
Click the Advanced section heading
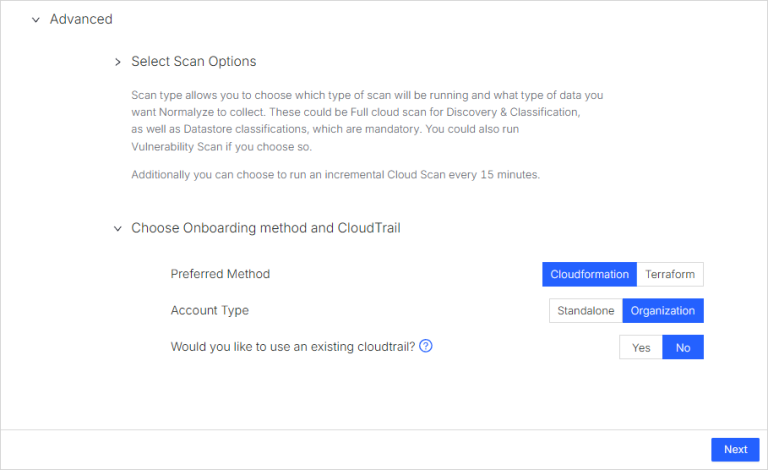click(x=81, y=19)
